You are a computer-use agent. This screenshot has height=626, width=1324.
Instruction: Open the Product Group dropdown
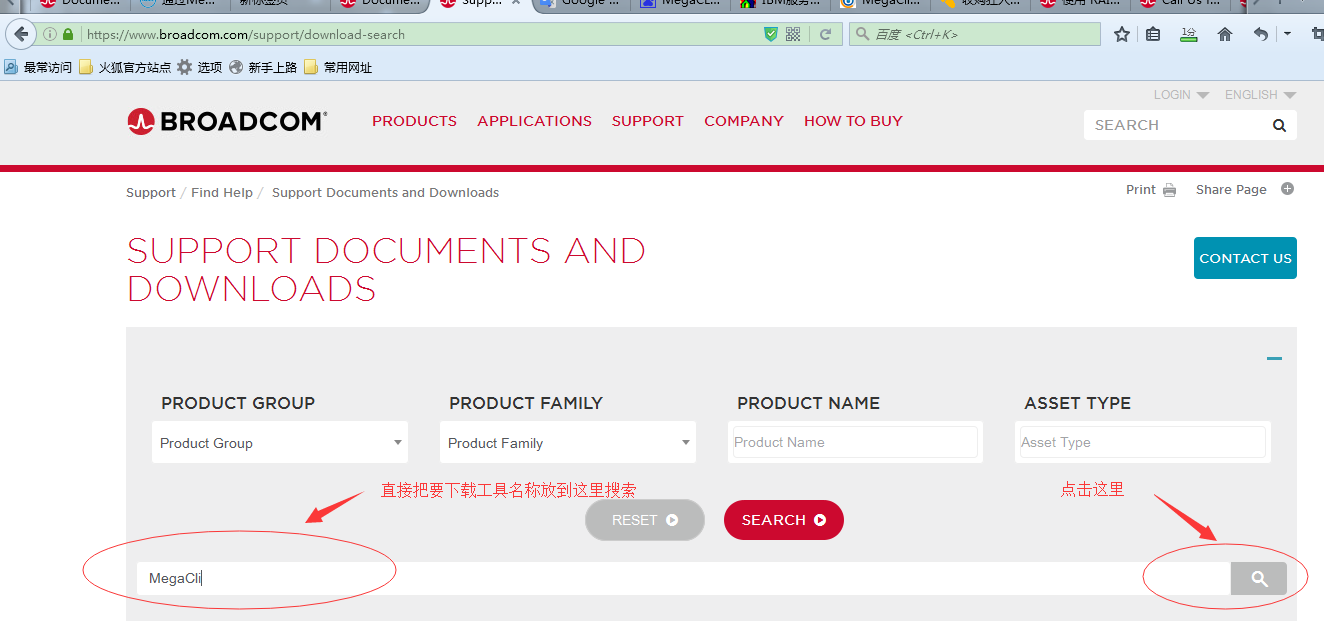tap(280, 443)
